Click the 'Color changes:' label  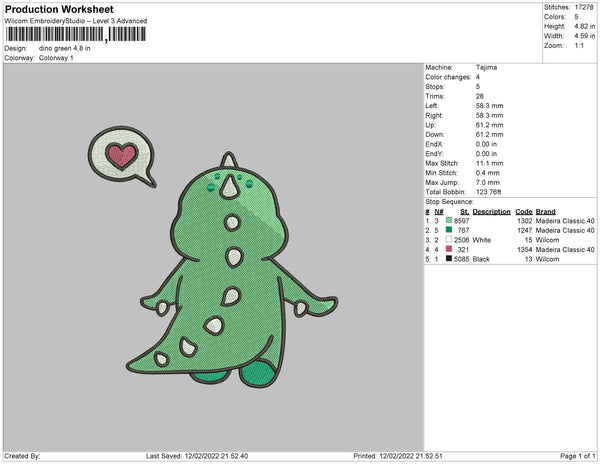[x=448, y=77]
